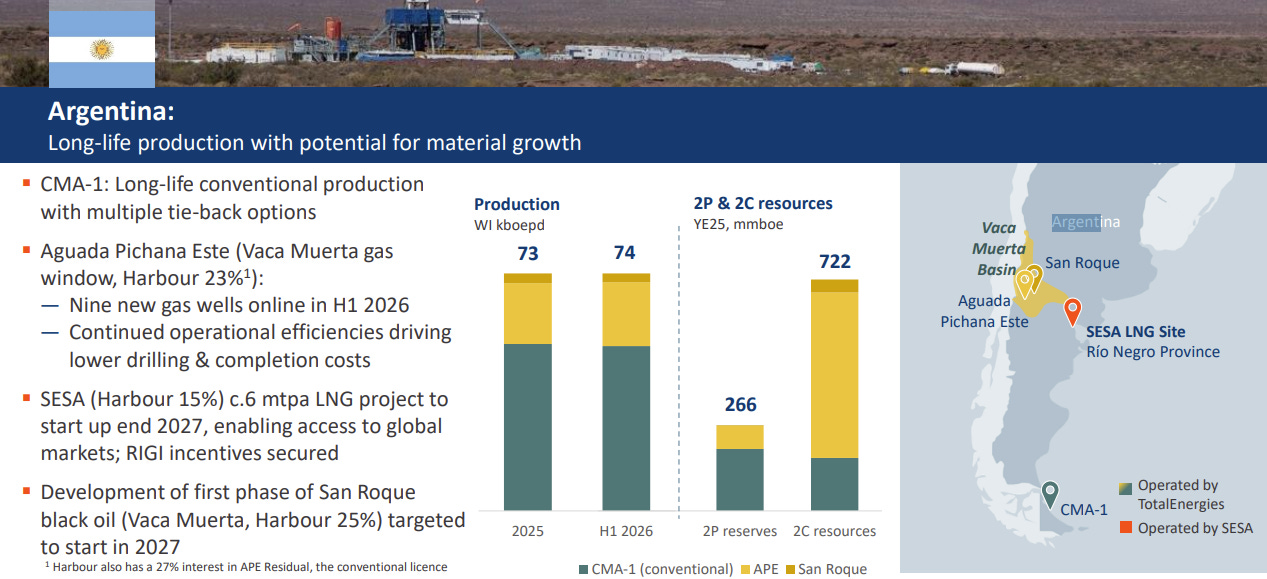The height and width of the screenshot is (579, 1267).
Task: Click the '2P & 2C resources' heading
Action: click(763, 204)
